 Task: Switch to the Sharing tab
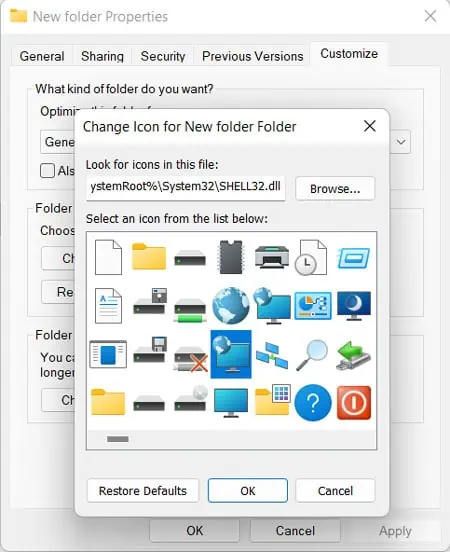102,56
